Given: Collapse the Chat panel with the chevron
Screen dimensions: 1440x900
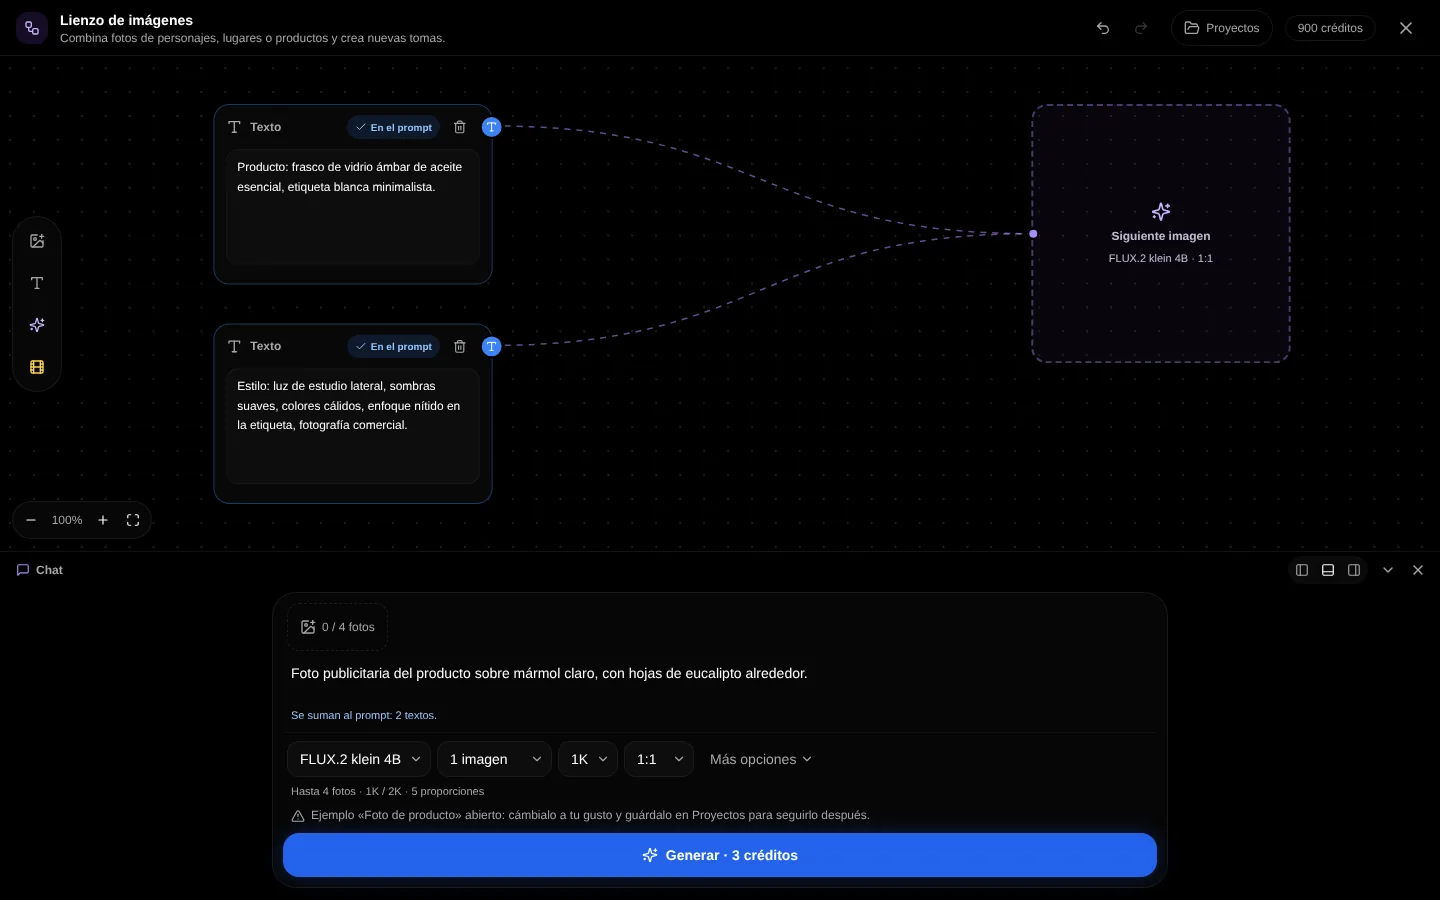Looking at the screenshot, I should point(1388,570).
